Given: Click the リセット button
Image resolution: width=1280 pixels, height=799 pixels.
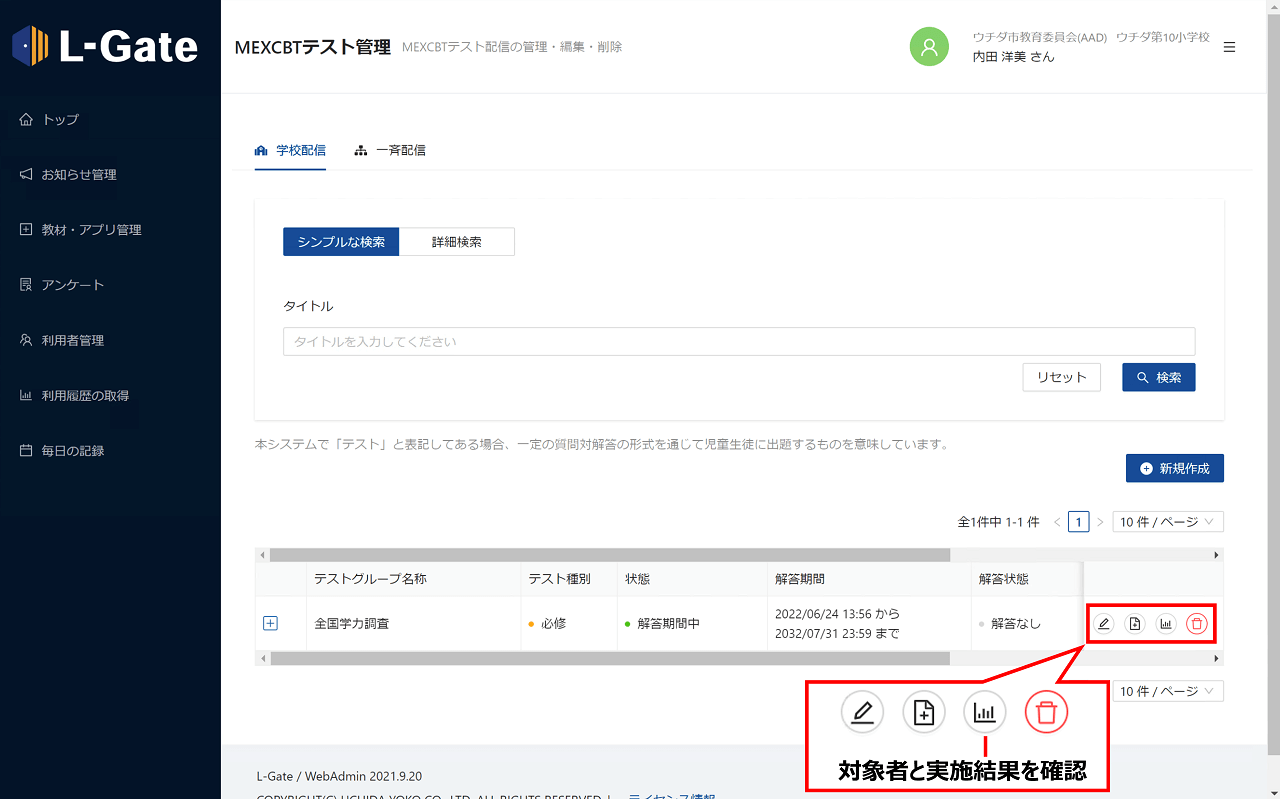Looking at the screenshot, I should [x=1061, y=377].
